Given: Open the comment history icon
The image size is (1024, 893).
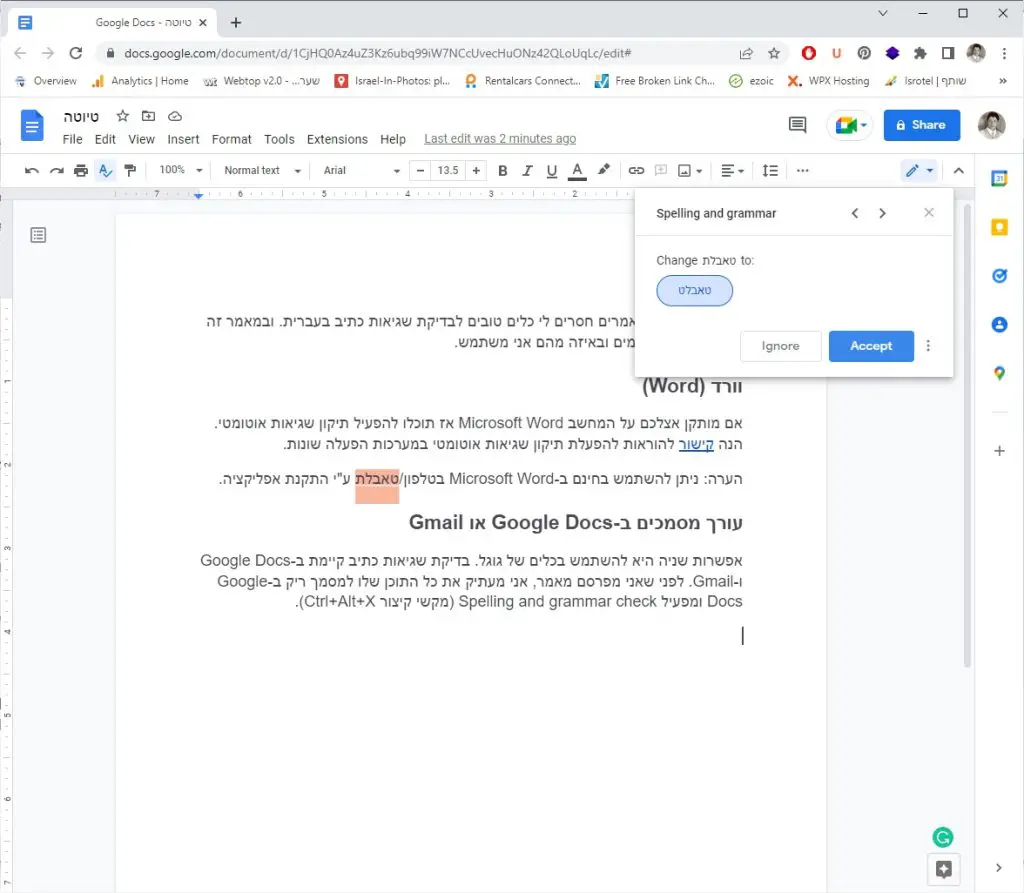Looking at the screenshot, I should (797, 124).
